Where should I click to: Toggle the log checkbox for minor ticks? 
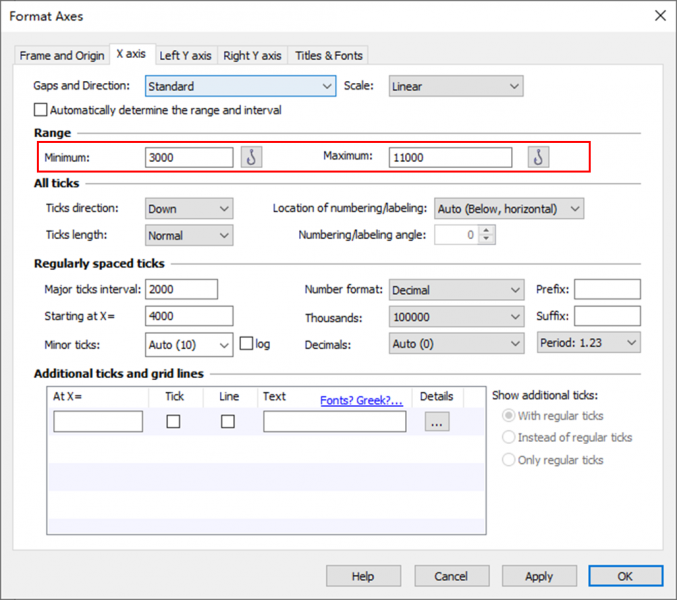(247, 344)
